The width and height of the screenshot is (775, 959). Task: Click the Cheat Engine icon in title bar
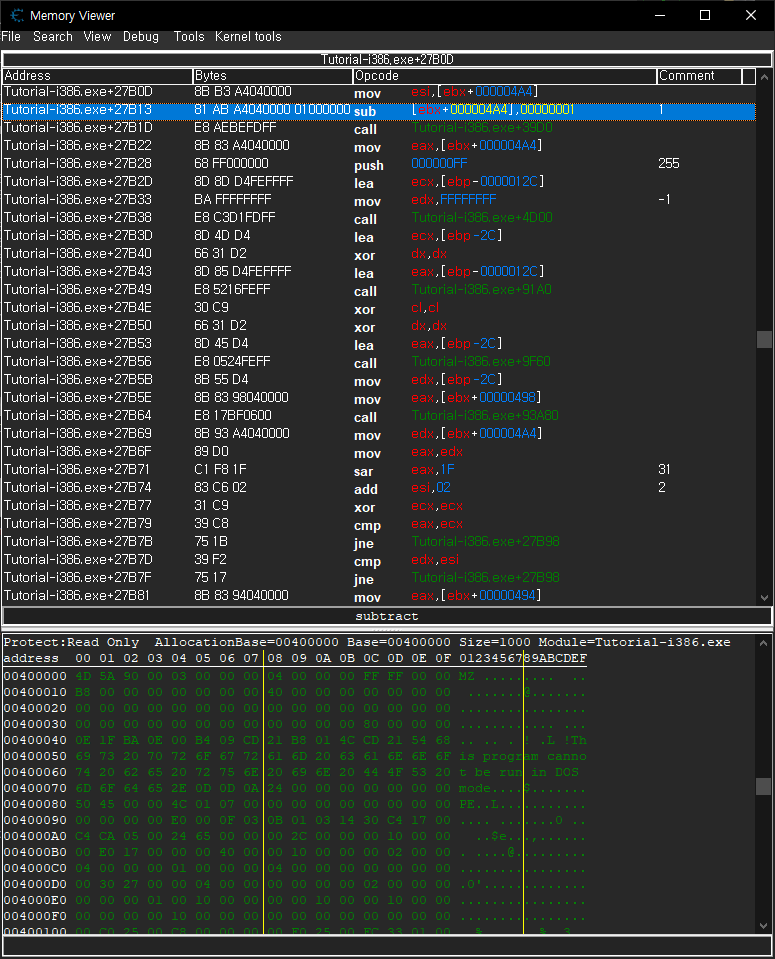(17, 15)
